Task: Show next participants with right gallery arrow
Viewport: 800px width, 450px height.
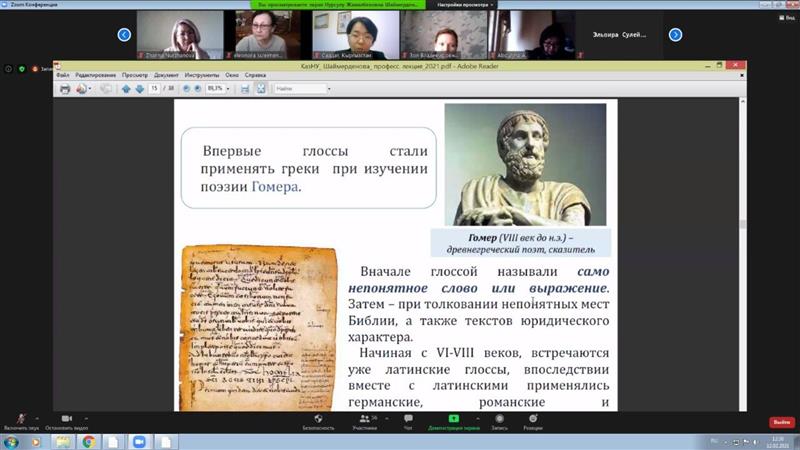Action: (x=675, y=34)
